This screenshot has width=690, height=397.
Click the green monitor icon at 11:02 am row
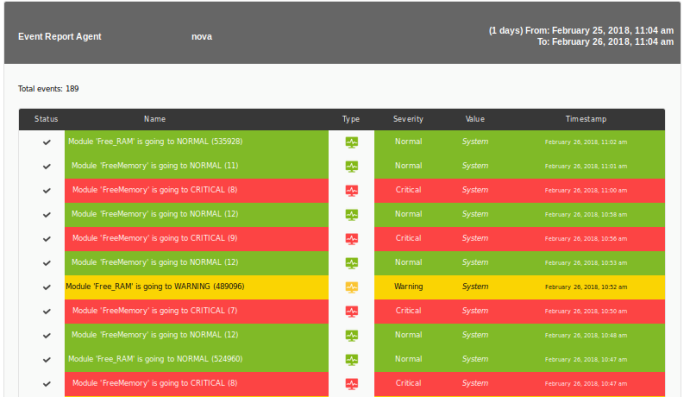coord(351,142)
